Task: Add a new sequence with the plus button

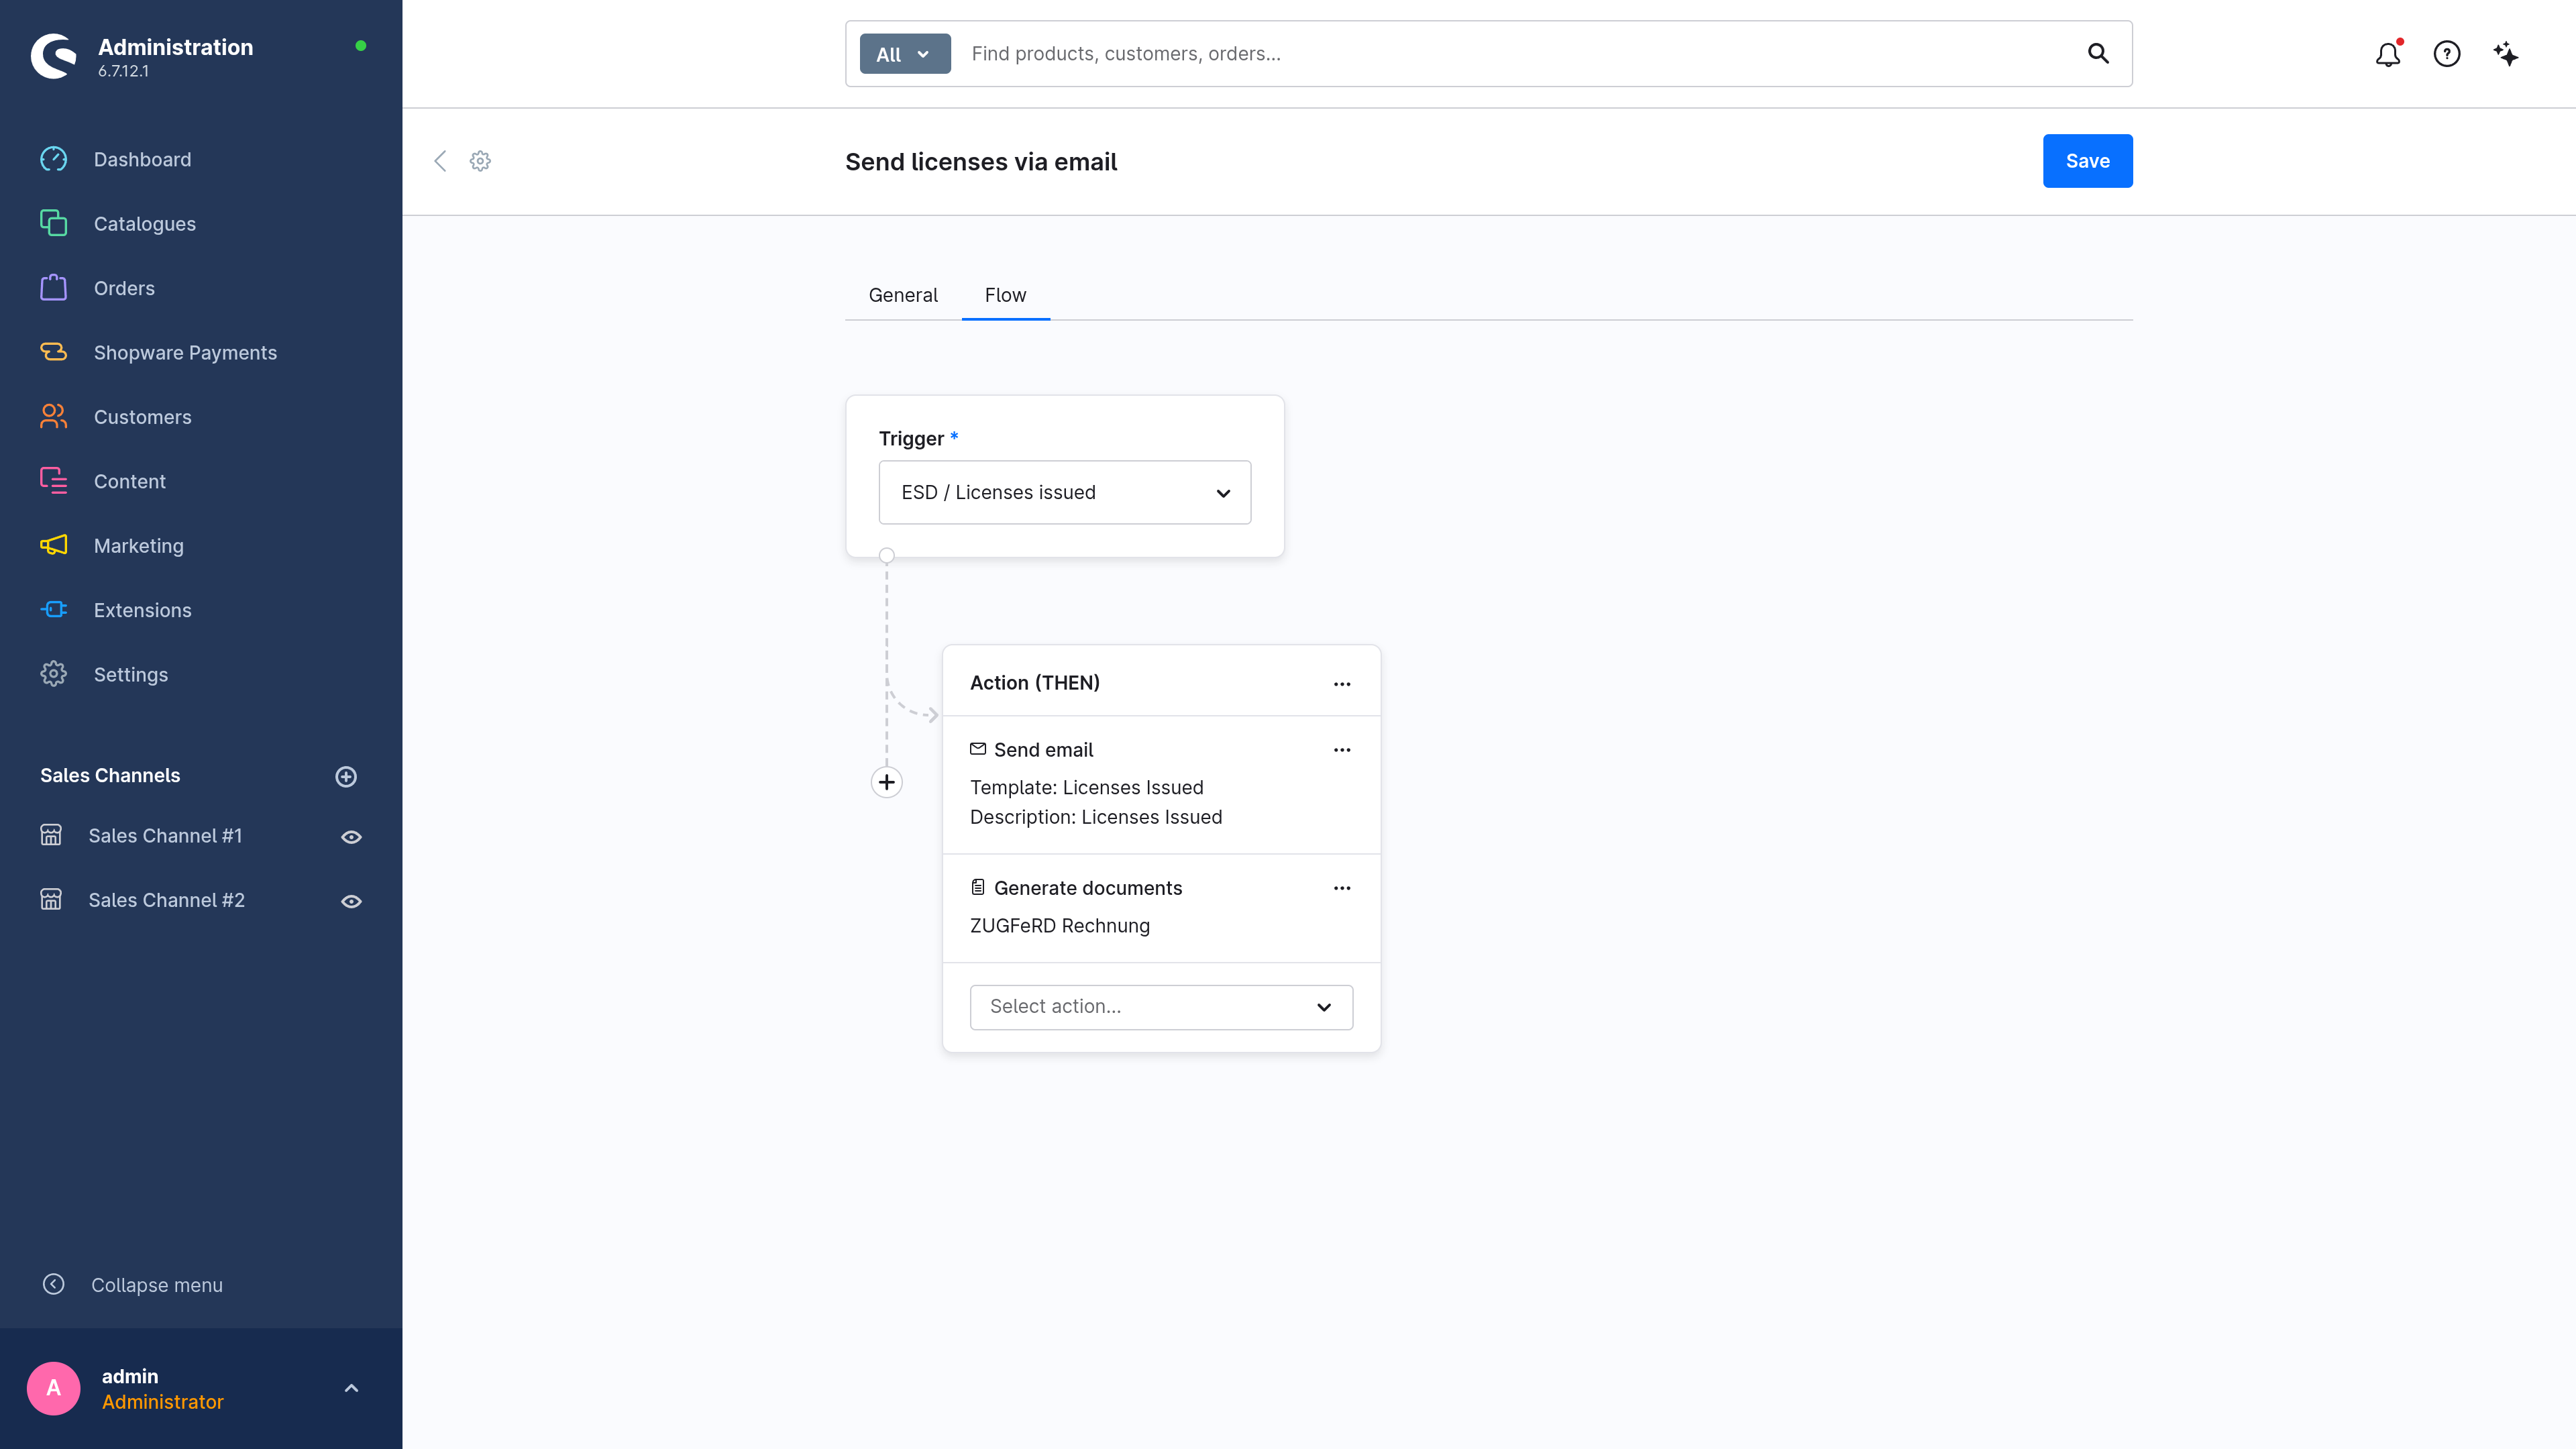Action: [887, 782]
